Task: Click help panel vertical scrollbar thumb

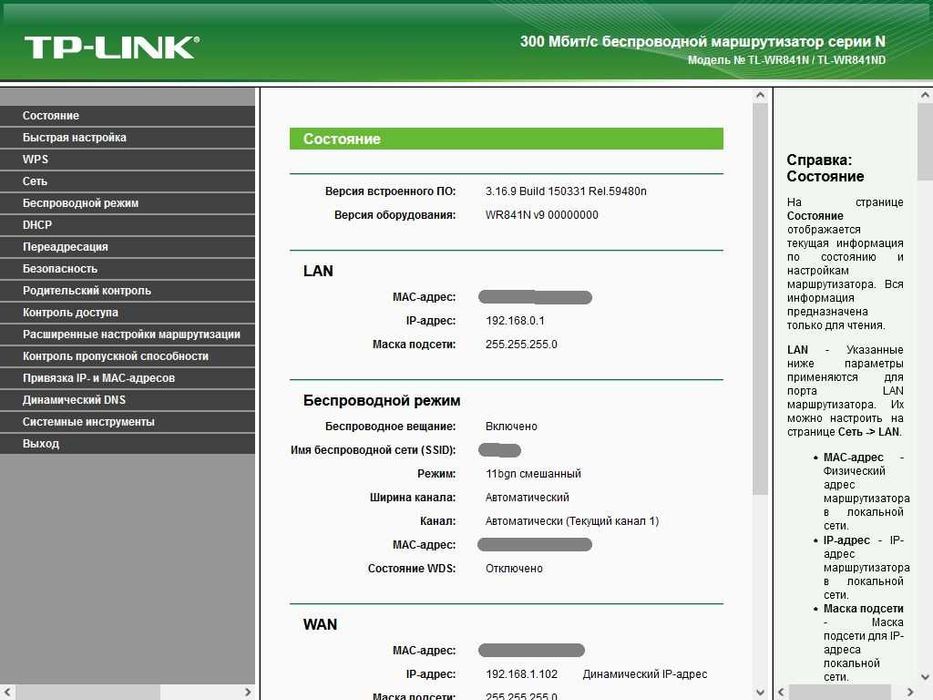Action: tap(925, 142)
